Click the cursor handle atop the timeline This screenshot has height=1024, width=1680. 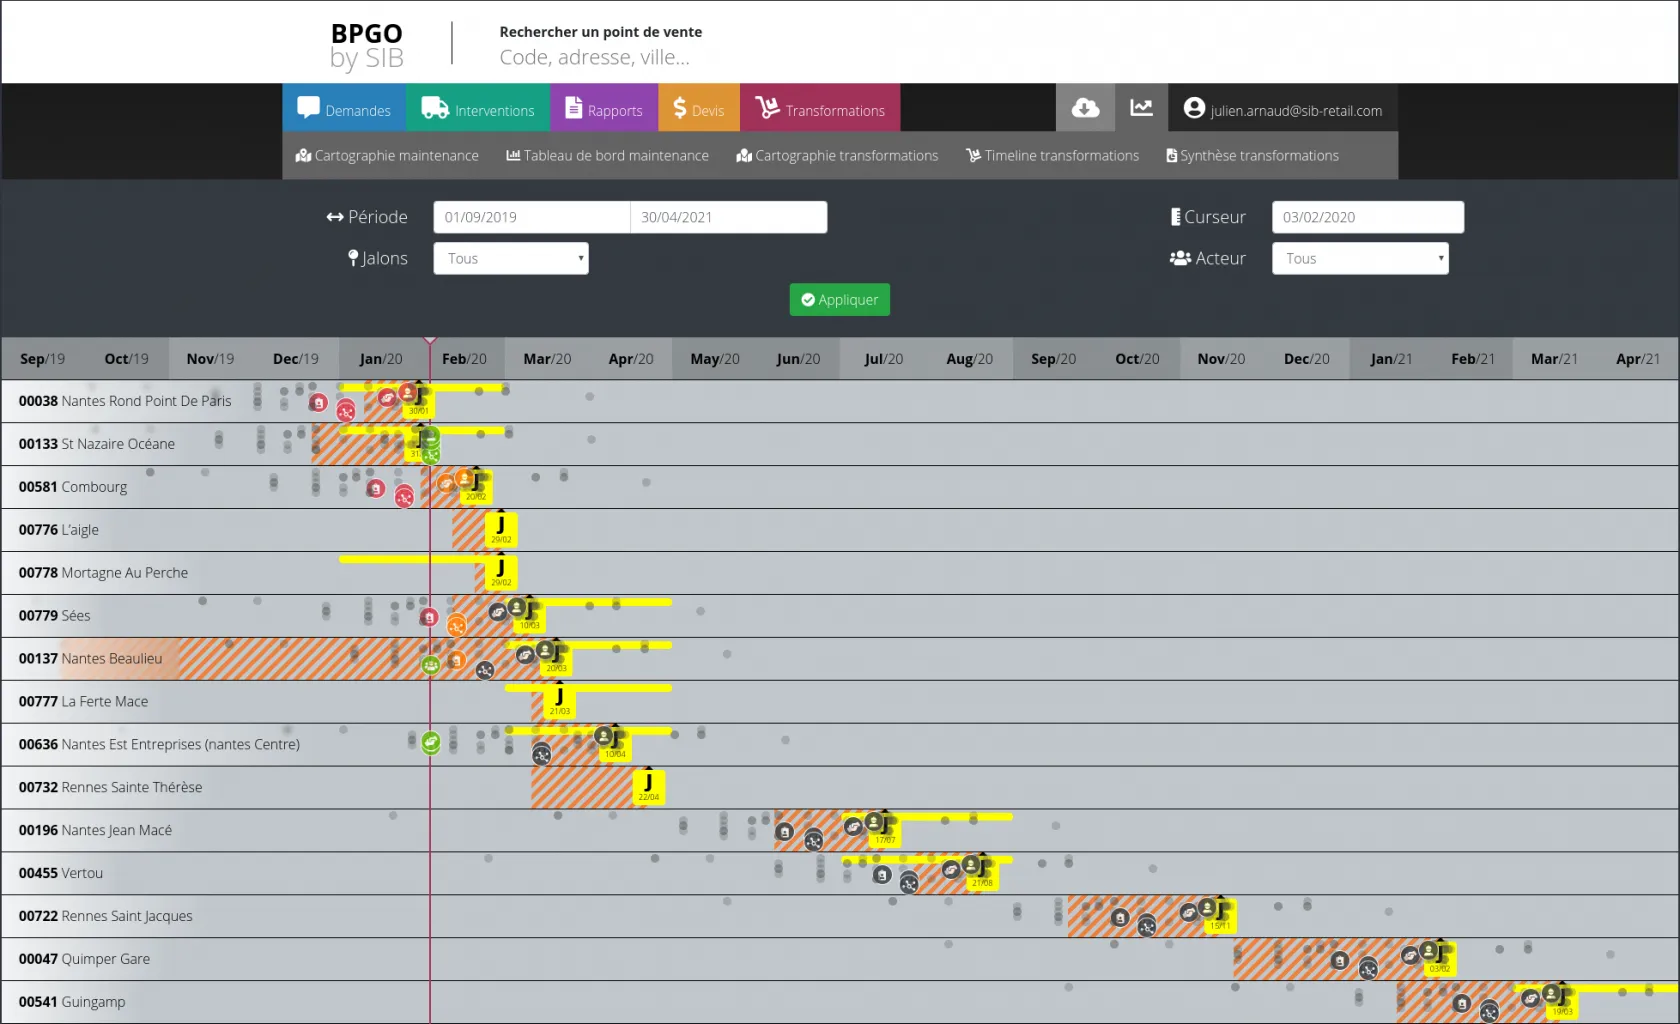(430, 341)
